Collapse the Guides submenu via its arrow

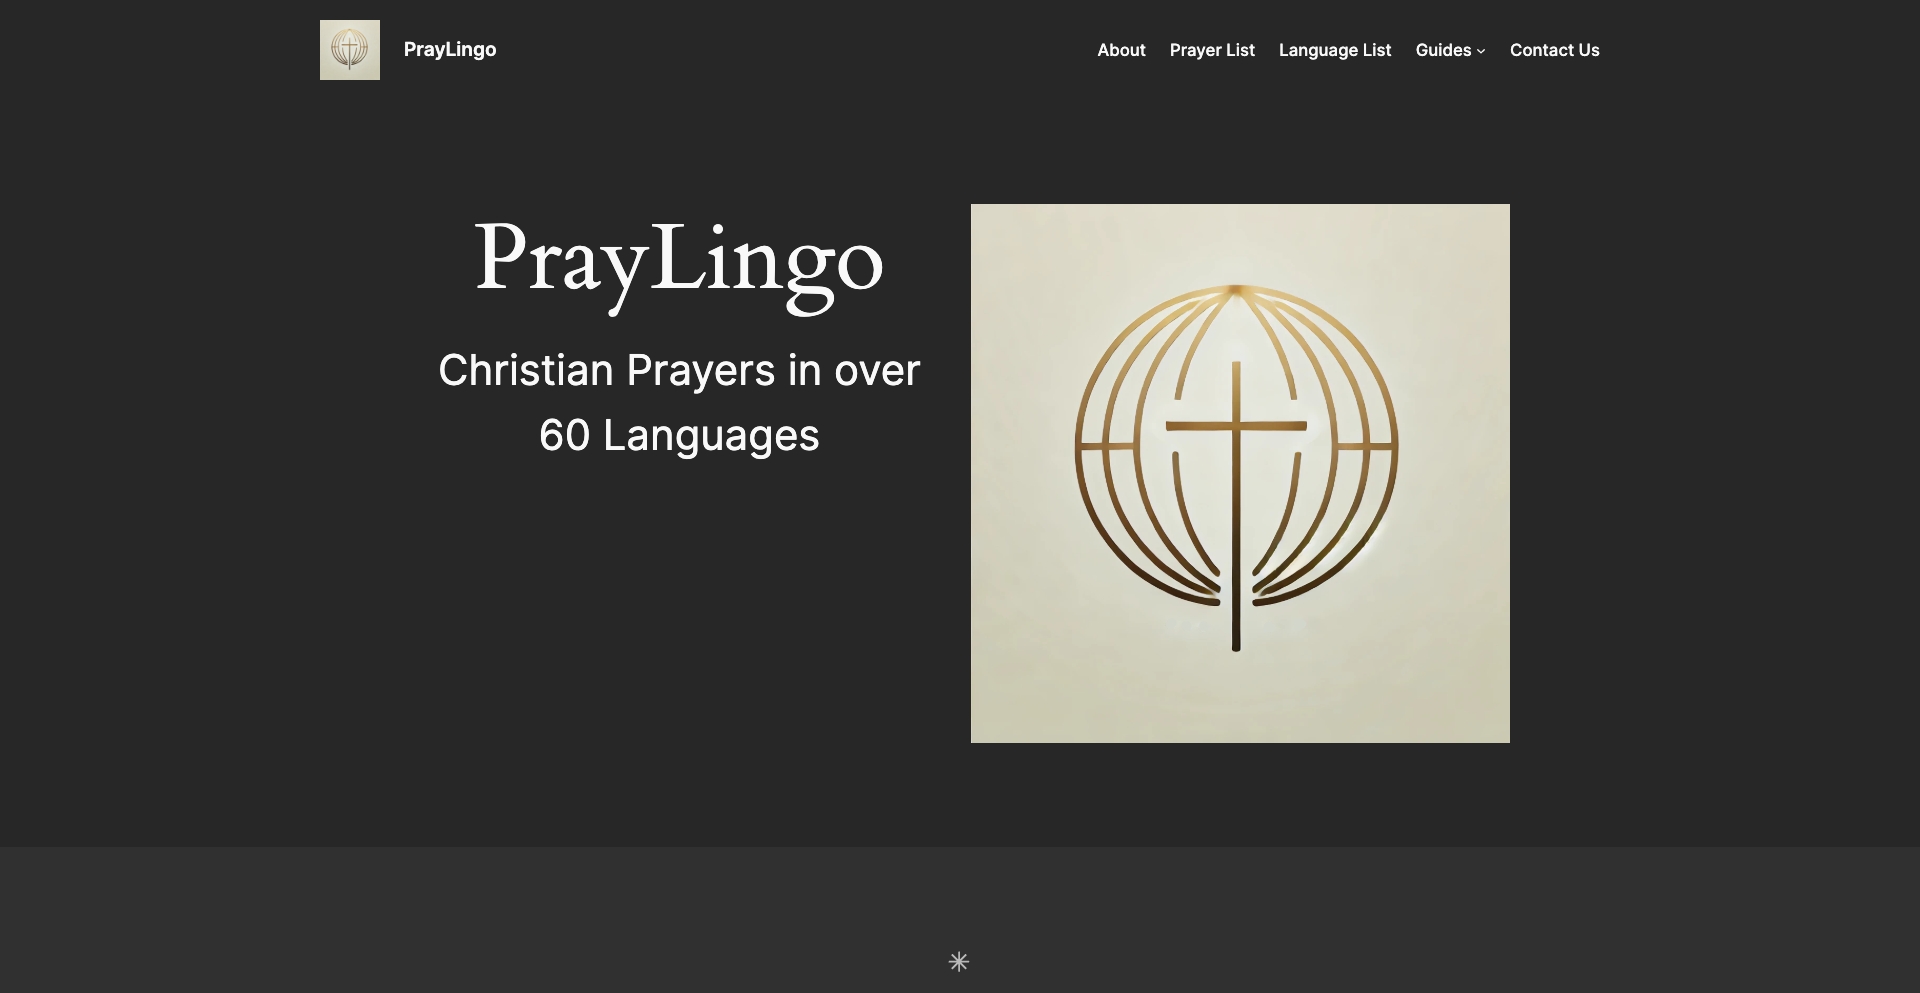click(1481, 51)
